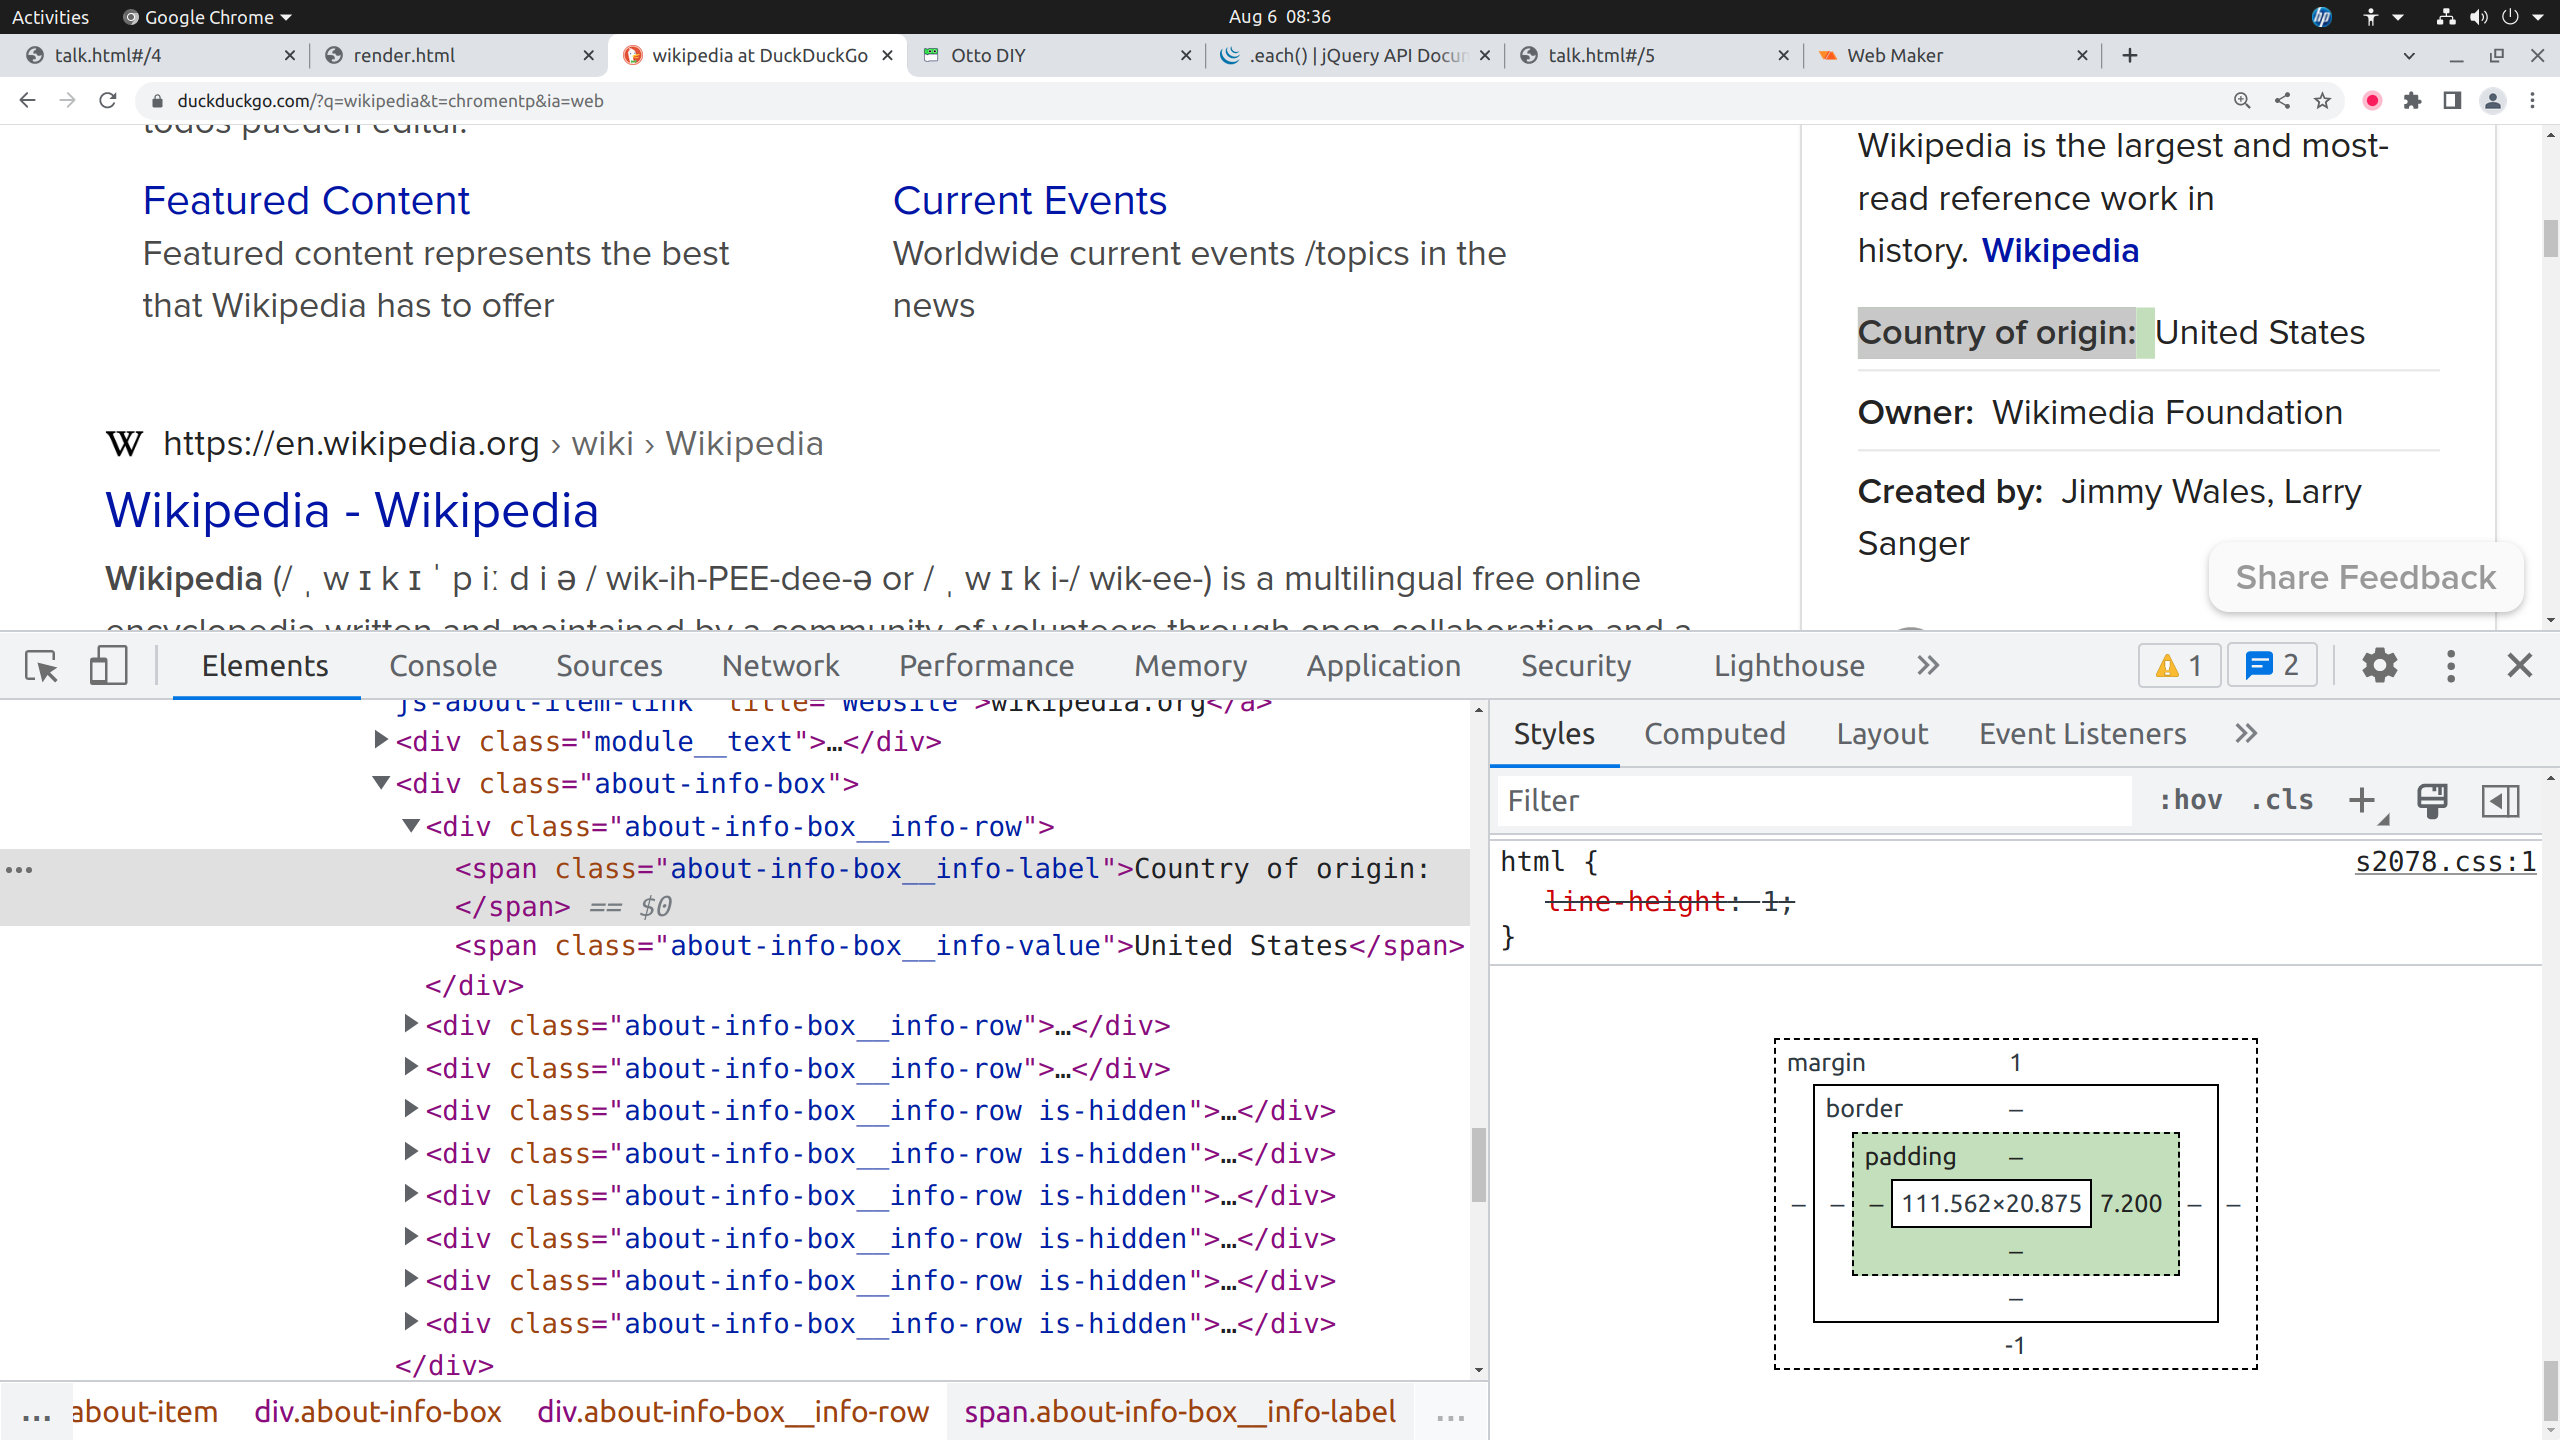Open the rendering emulation paintbrush icon
Image resolution: width=2560 pixels, height=1440 pixels.
coord(2431,800)
